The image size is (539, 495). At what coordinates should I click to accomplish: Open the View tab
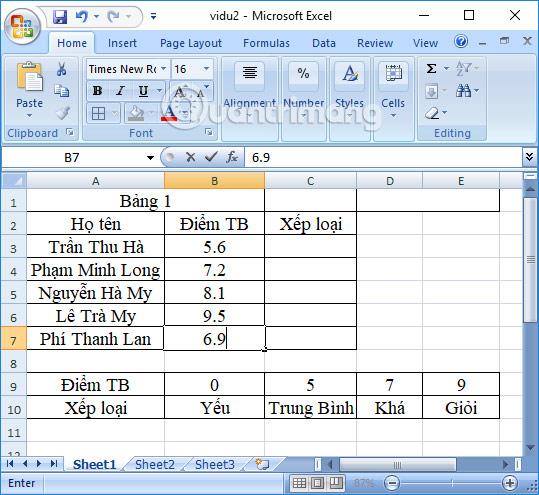point(425,43)
